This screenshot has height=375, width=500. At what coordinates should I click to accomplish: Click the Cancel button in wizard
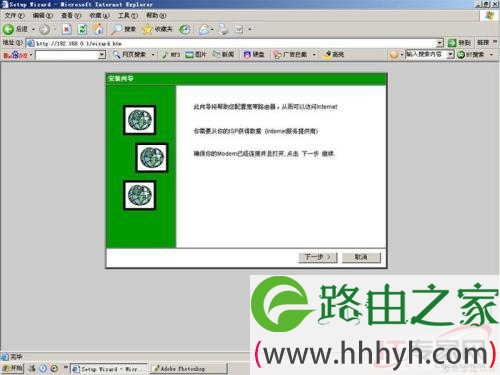(361, 257)
